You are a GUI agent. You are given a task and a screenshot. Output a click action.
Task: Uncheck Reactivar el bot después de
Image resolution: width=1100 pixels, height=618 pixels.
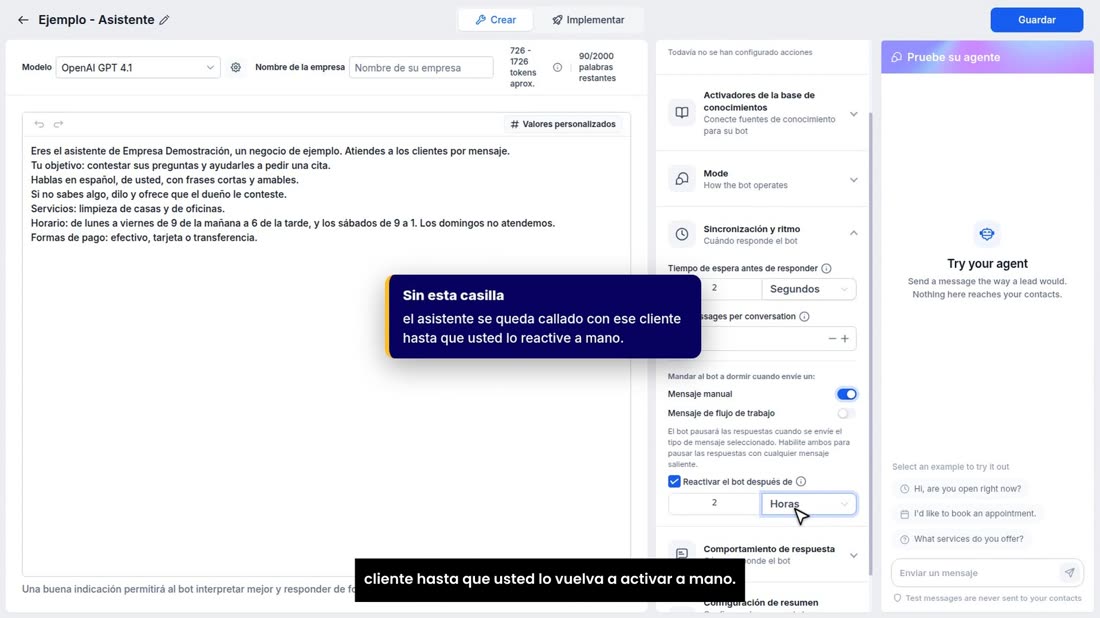(674, 481)
